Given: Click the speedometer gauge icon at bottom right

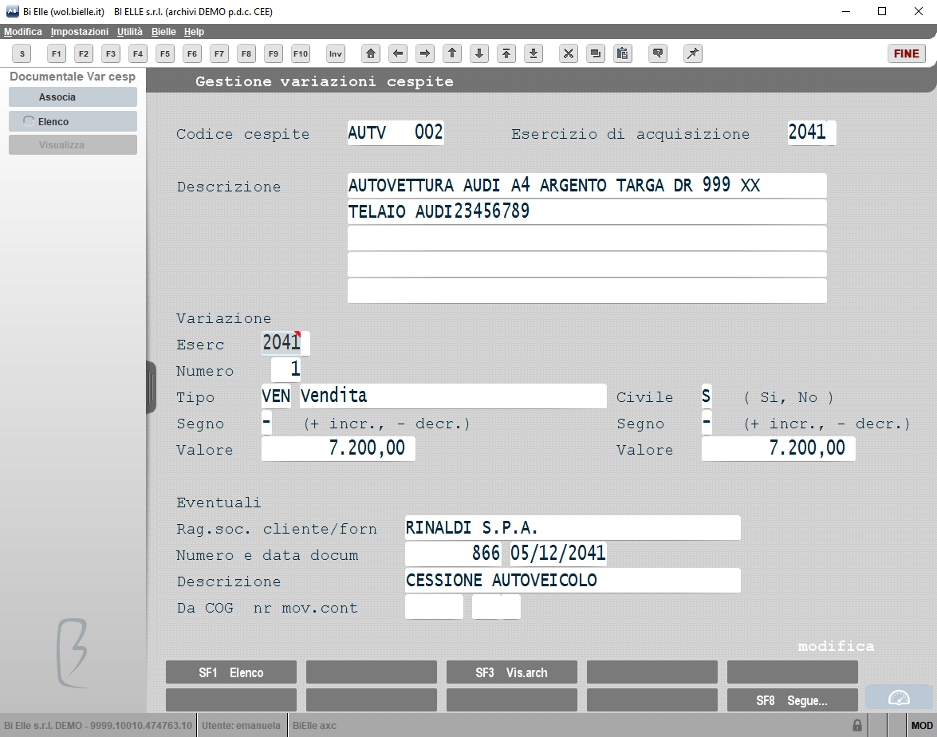Looking at the screenshot, I should pos(899,698).
